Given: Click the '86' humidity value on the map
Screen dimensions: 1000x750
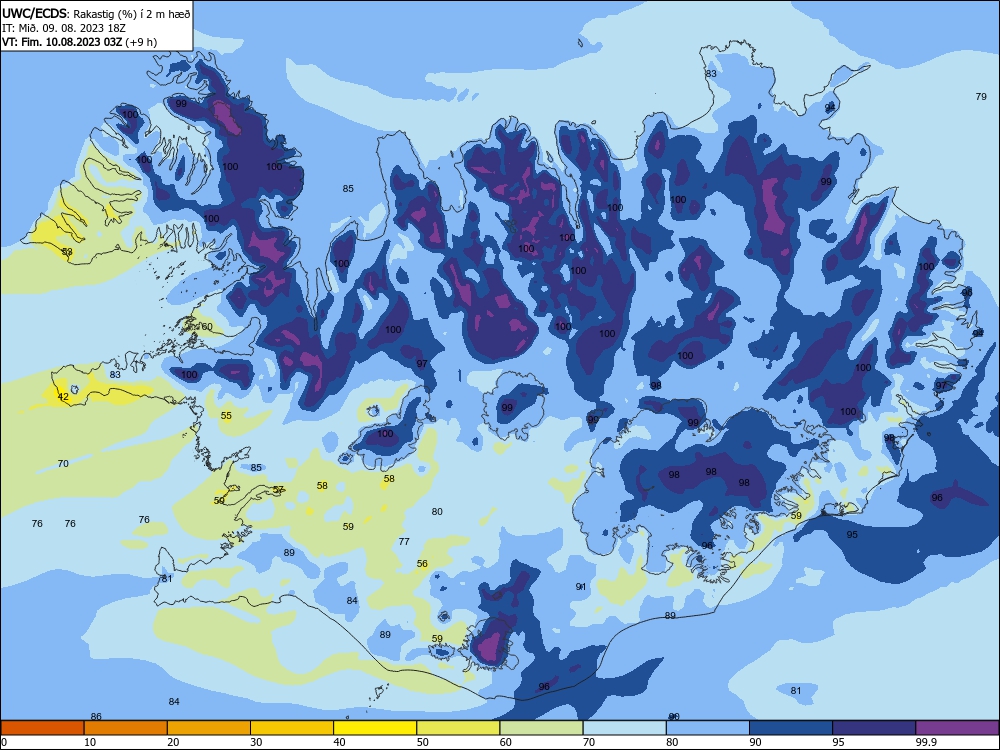Looking at the screenshot, I should tap(96, 717).
